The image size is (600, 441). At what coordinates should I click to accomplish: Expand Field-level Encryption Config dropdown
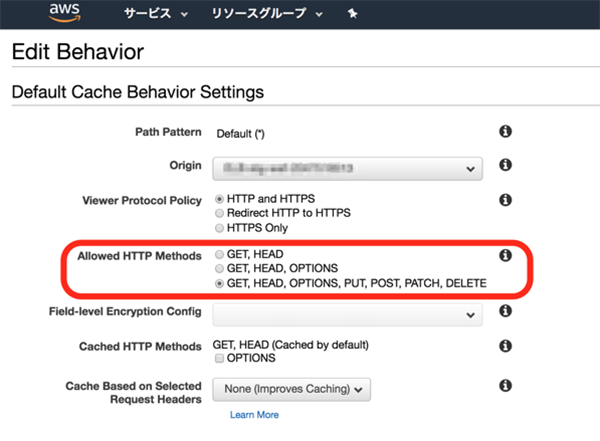point(347,315)
